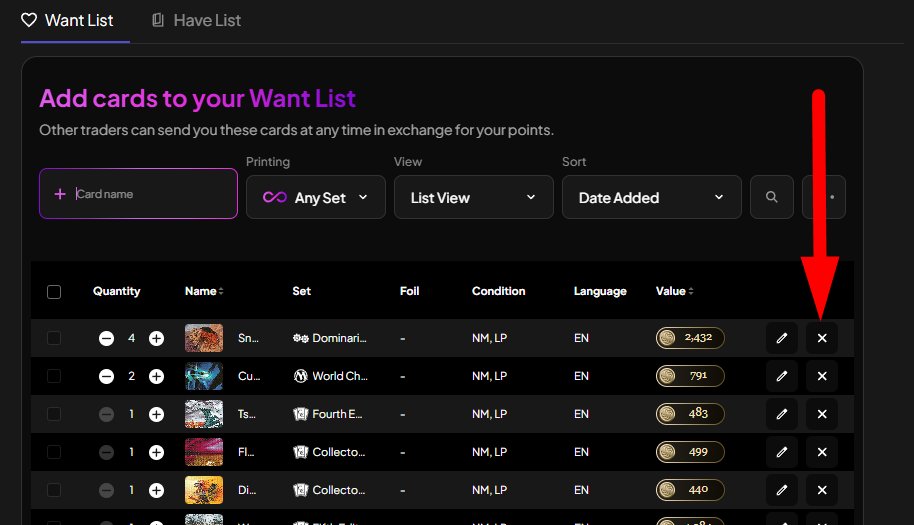Click the Card name input field
This screenshot has width=914, height=525.
point(138,193)
